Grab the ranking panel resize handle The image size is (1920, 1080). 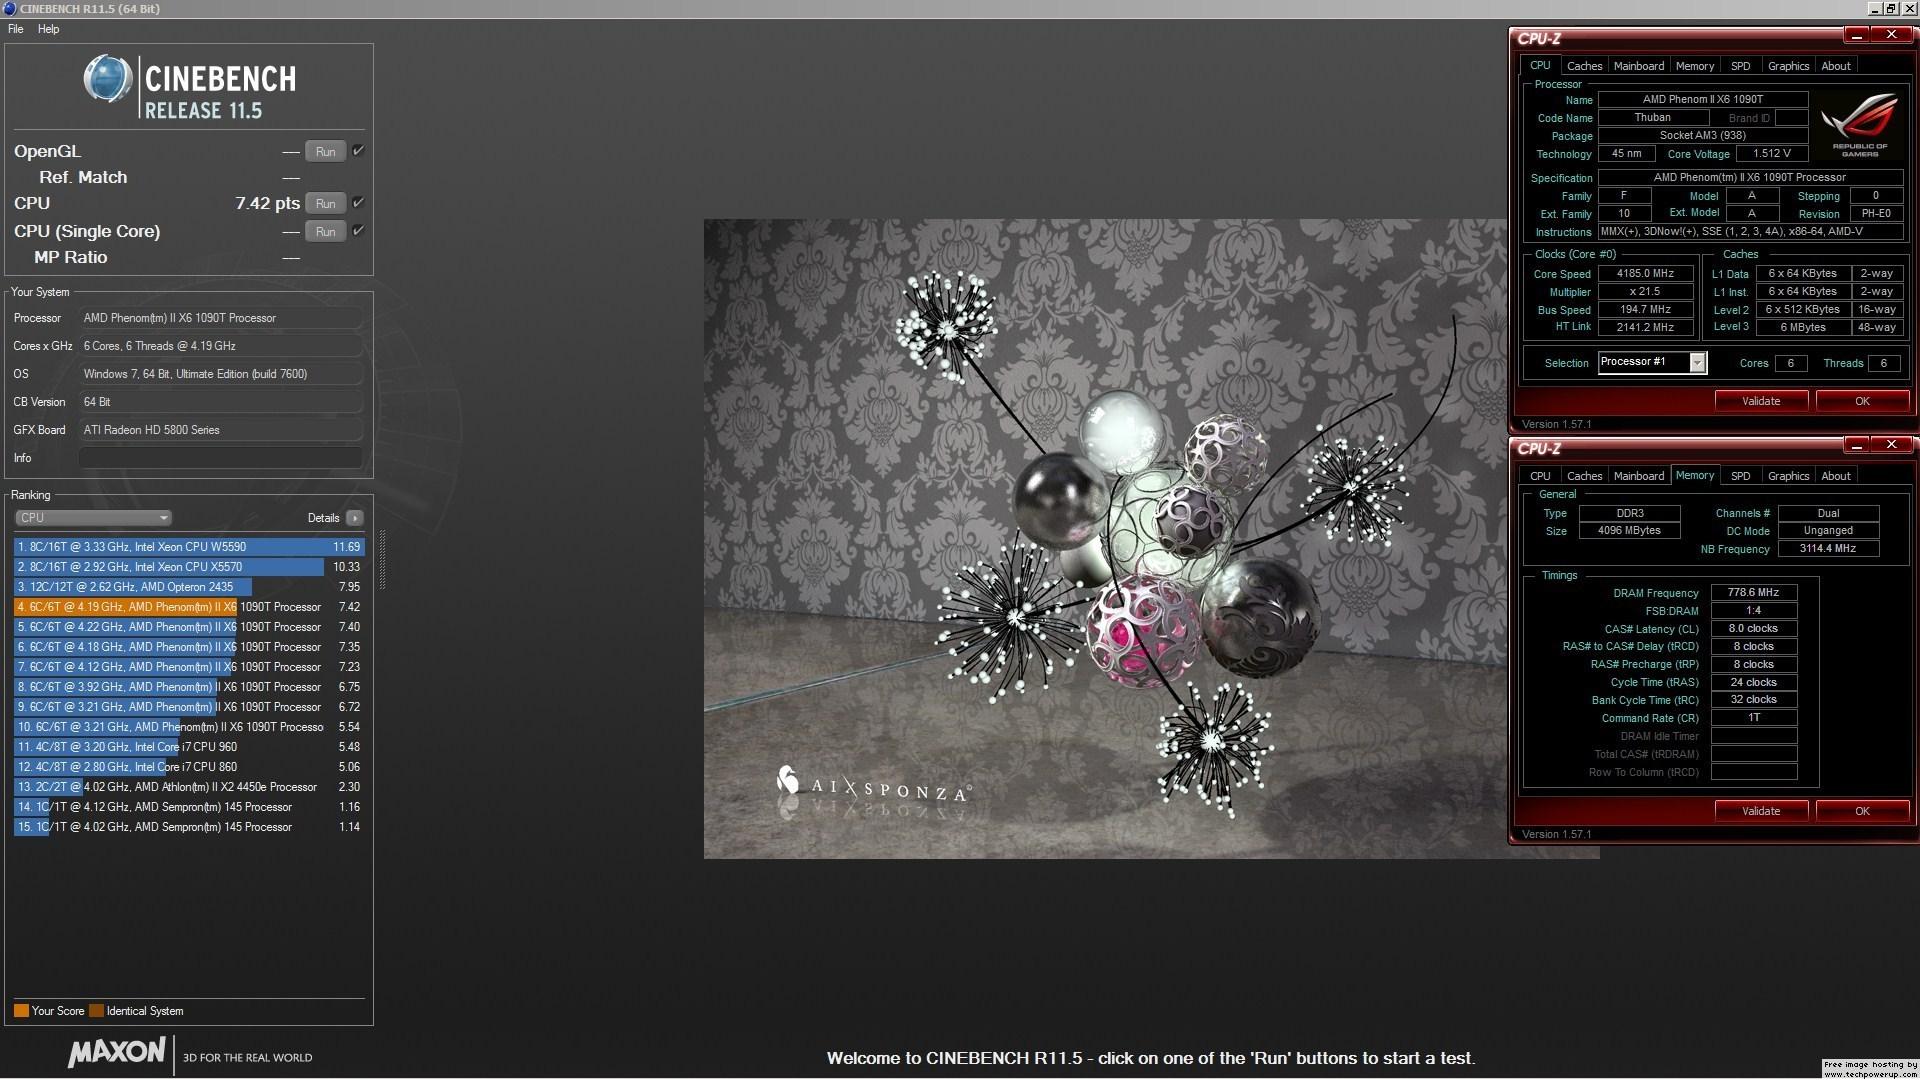point(382,560)
